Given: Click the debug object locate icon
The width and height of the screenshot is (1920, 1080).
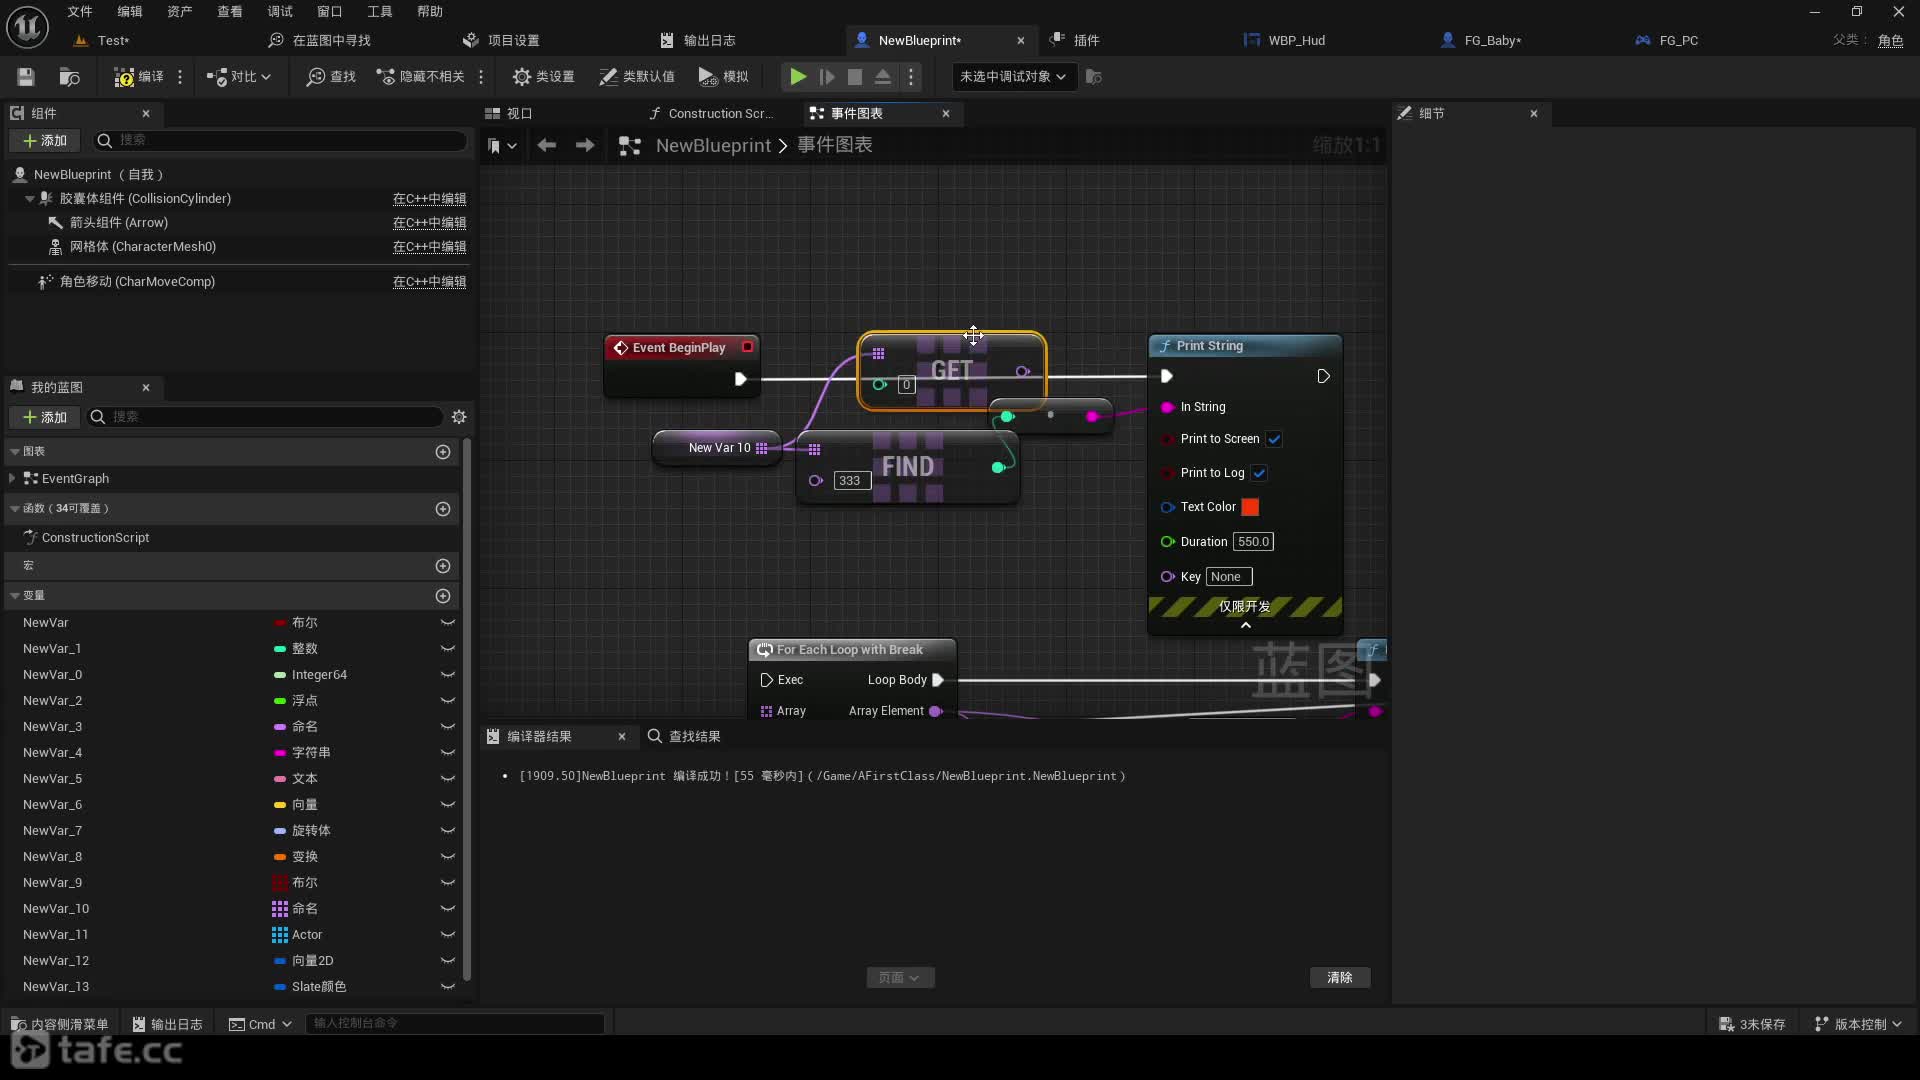Looking at the screenshot, I should coord(1094,77).
